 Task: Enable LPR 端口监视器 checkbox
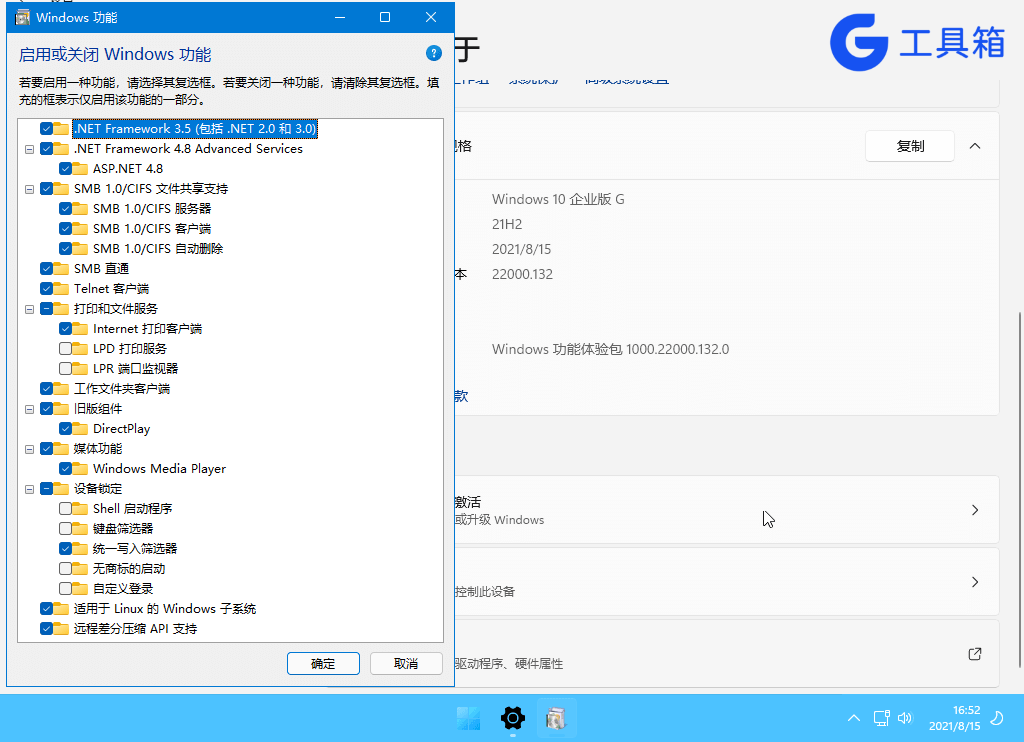coord(65,368)
